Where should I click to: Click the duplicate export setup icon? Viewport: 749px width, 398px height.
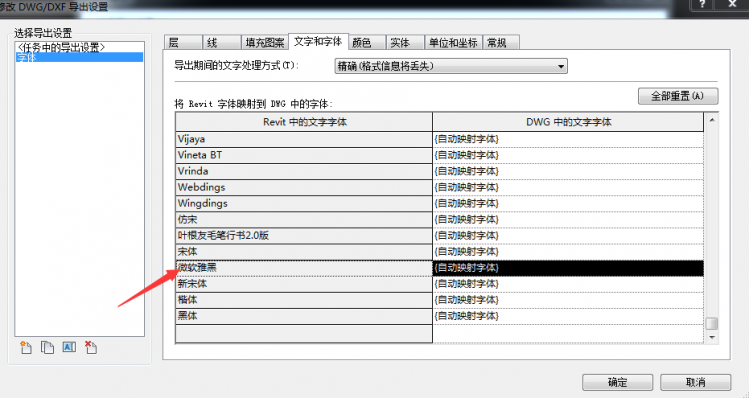(47, 347)
